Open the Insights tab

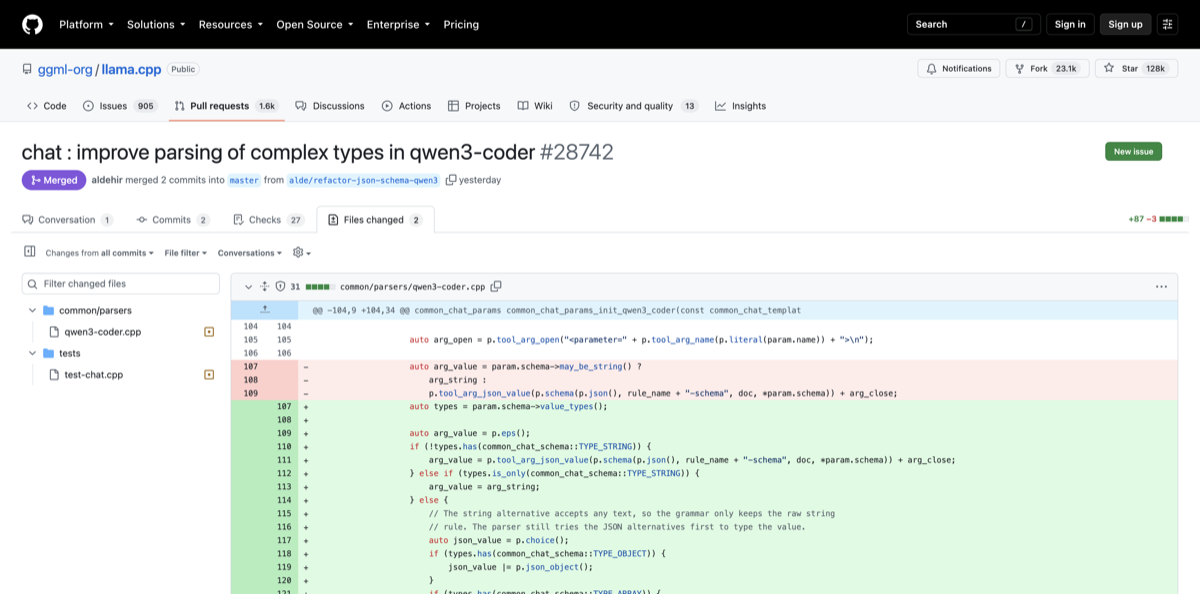741,106
